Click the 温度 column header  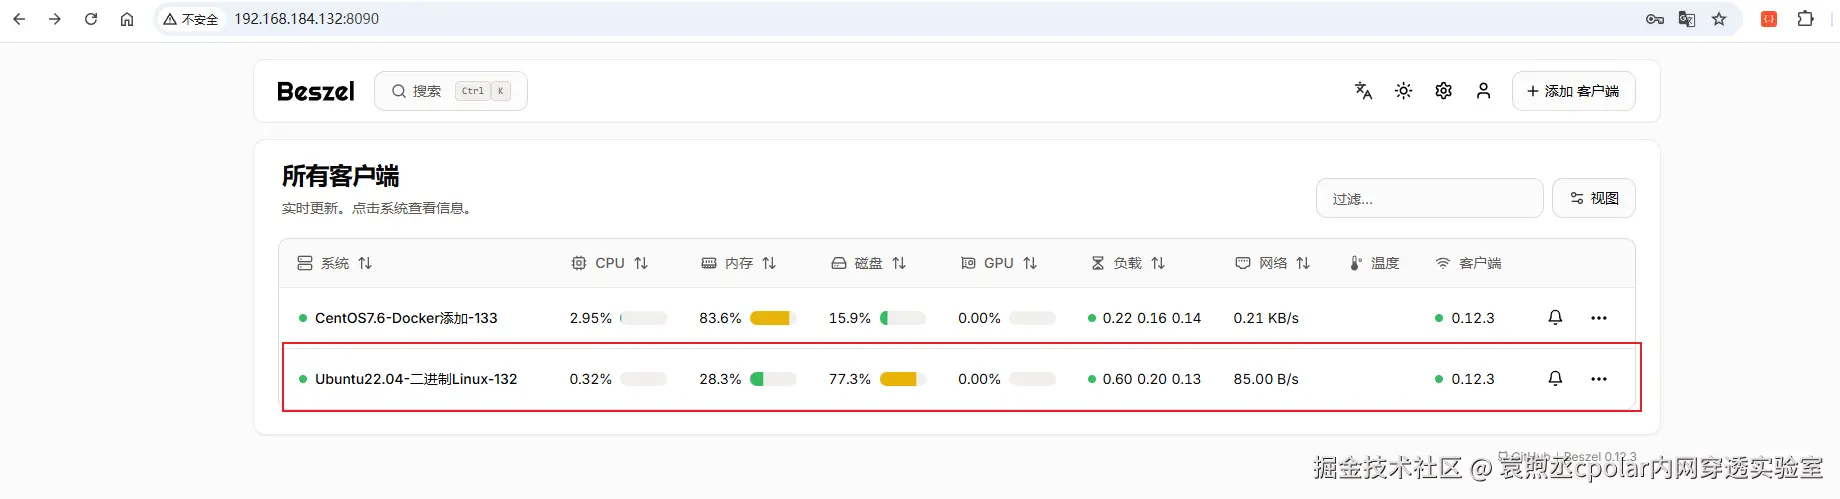point(1375,263)
